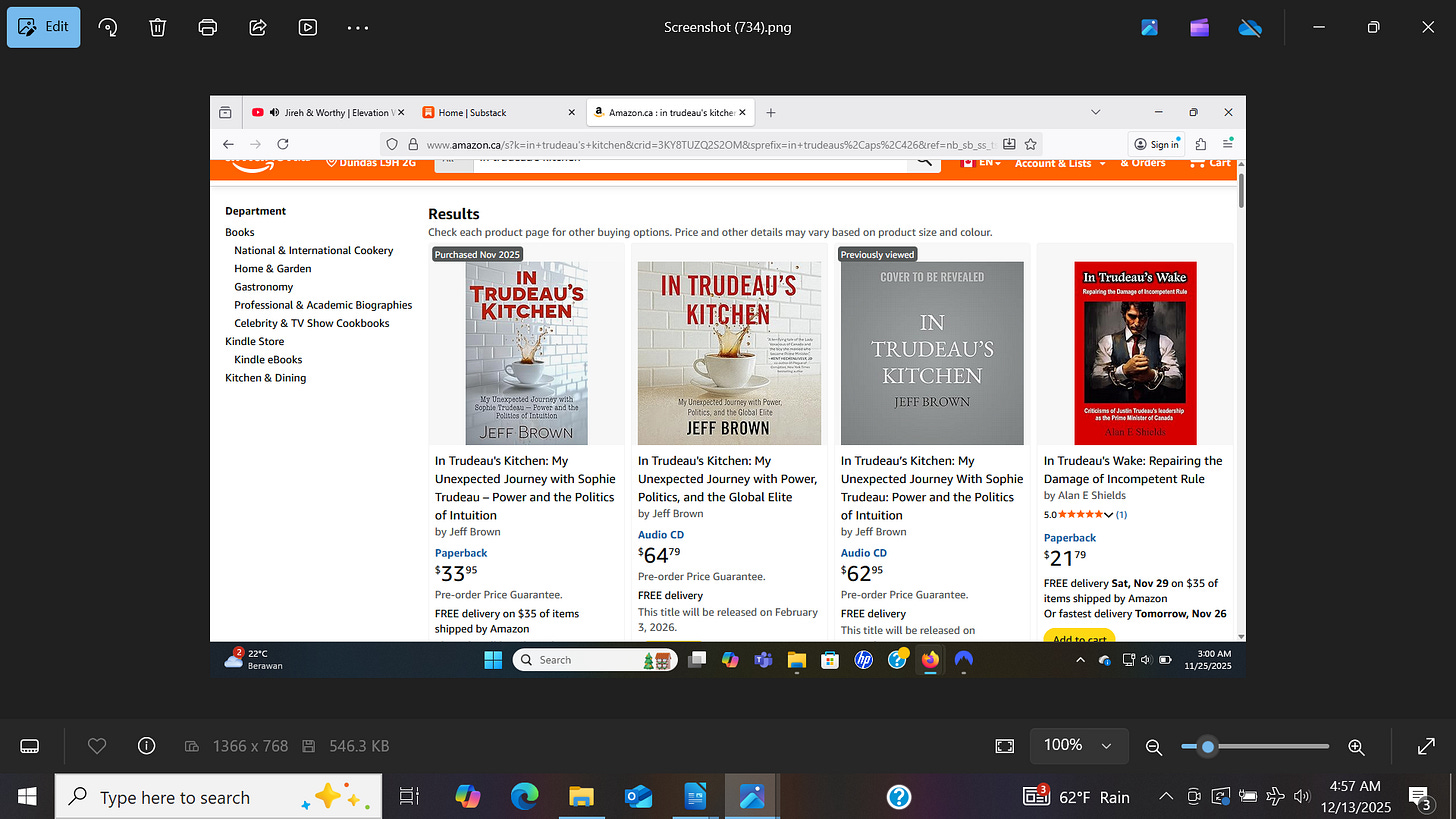Image resolution: width=1456 pixels, height=819 pixels.
Task: Click the zoom slider handle
Action: coord(1208,747)
